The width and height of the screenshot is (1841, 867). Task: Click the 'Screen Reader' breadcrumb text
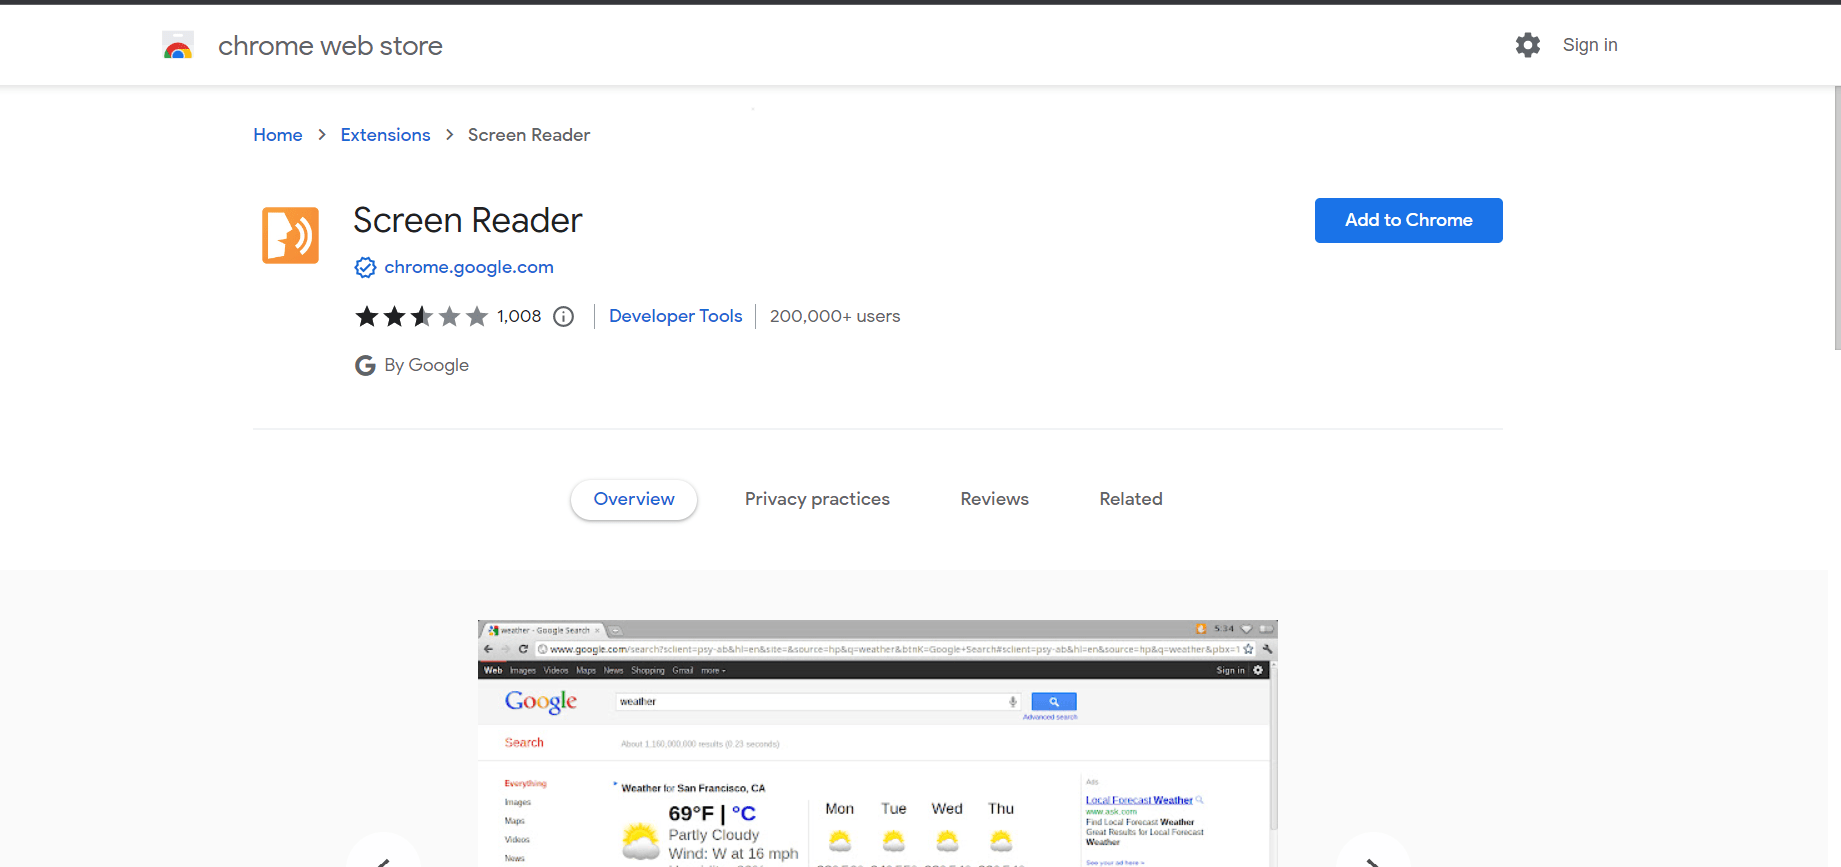529,135
